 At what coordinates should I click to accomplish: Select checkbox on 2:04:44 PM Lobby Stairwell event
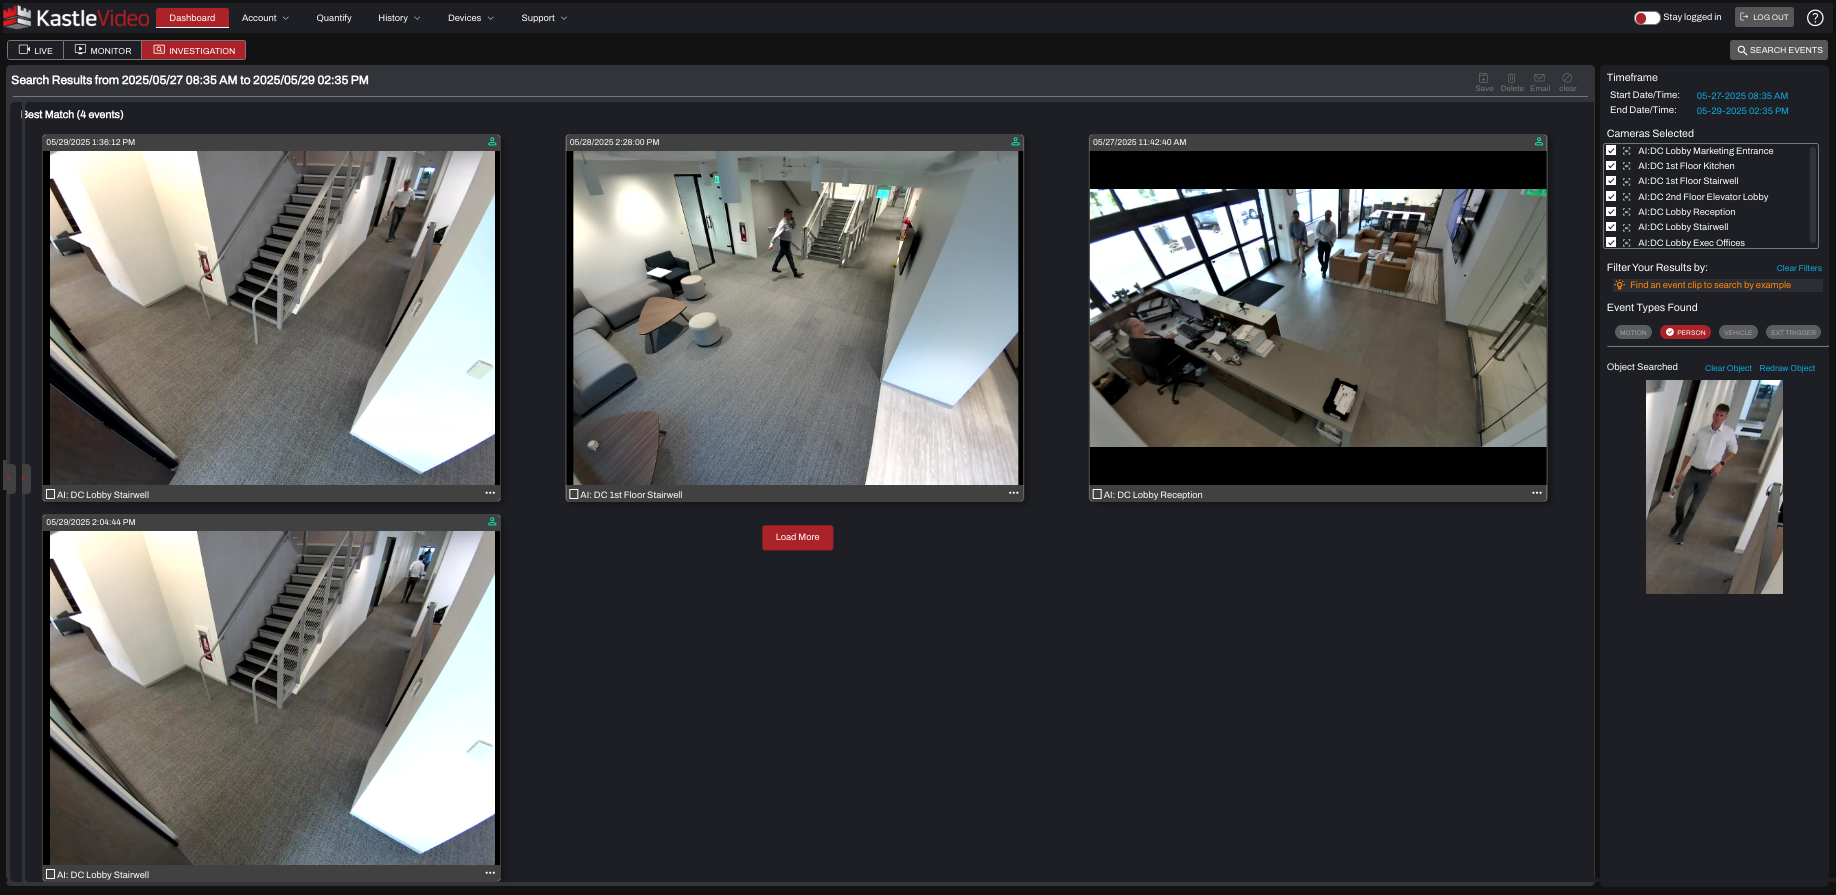(x=50, y=874)
